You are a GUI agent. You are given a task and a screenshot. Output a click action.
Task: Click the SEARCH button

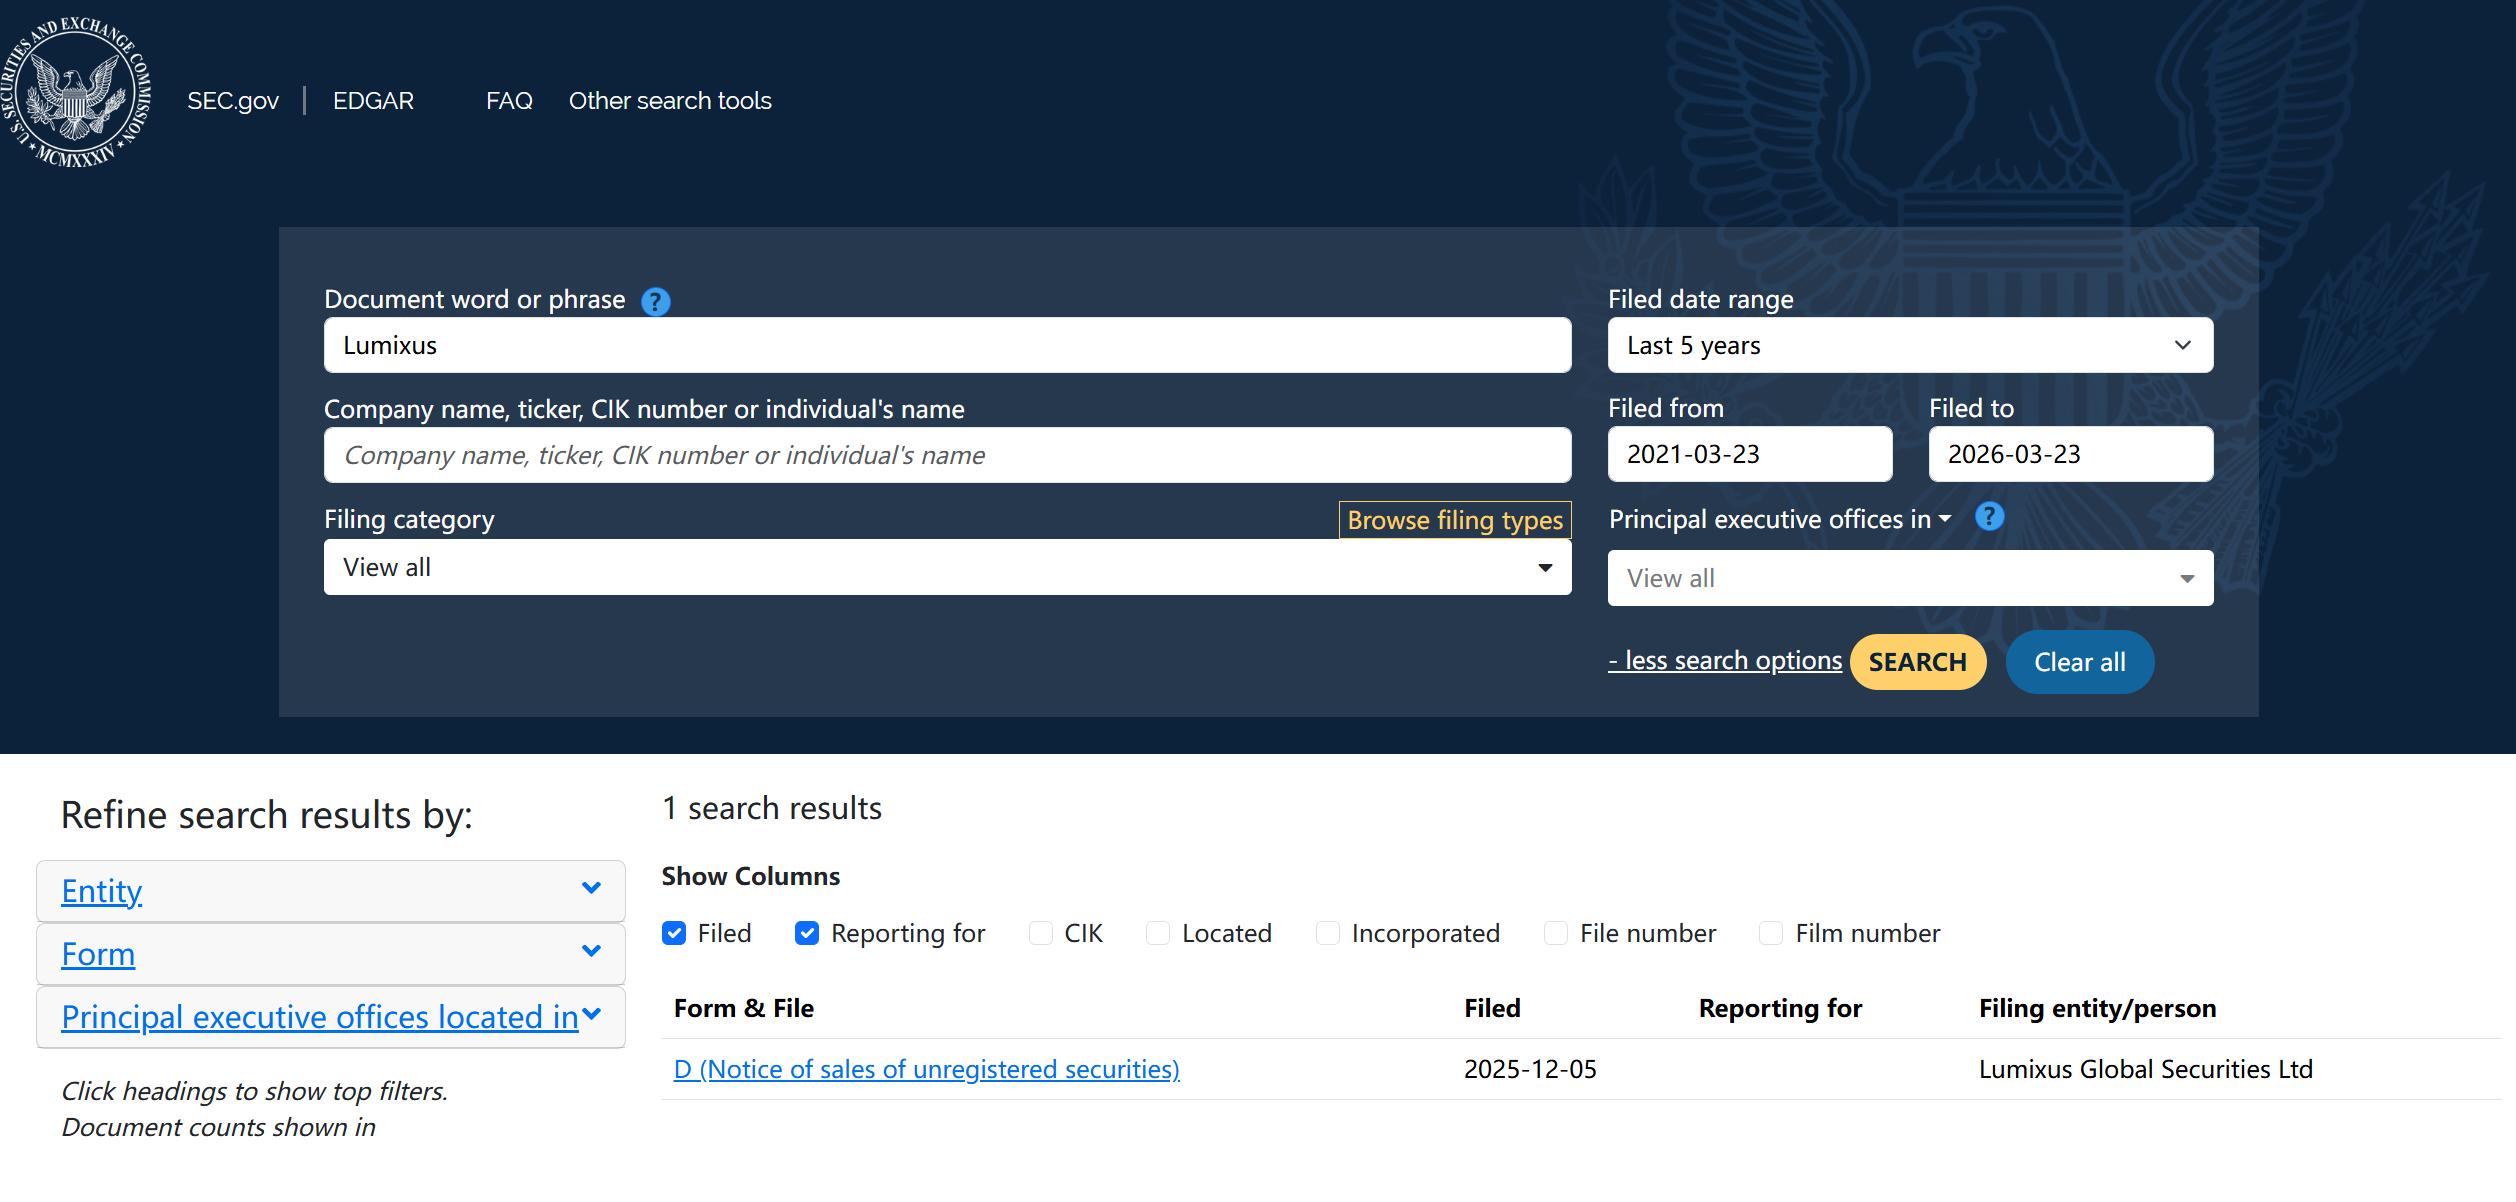click(x=1918, y=662)
